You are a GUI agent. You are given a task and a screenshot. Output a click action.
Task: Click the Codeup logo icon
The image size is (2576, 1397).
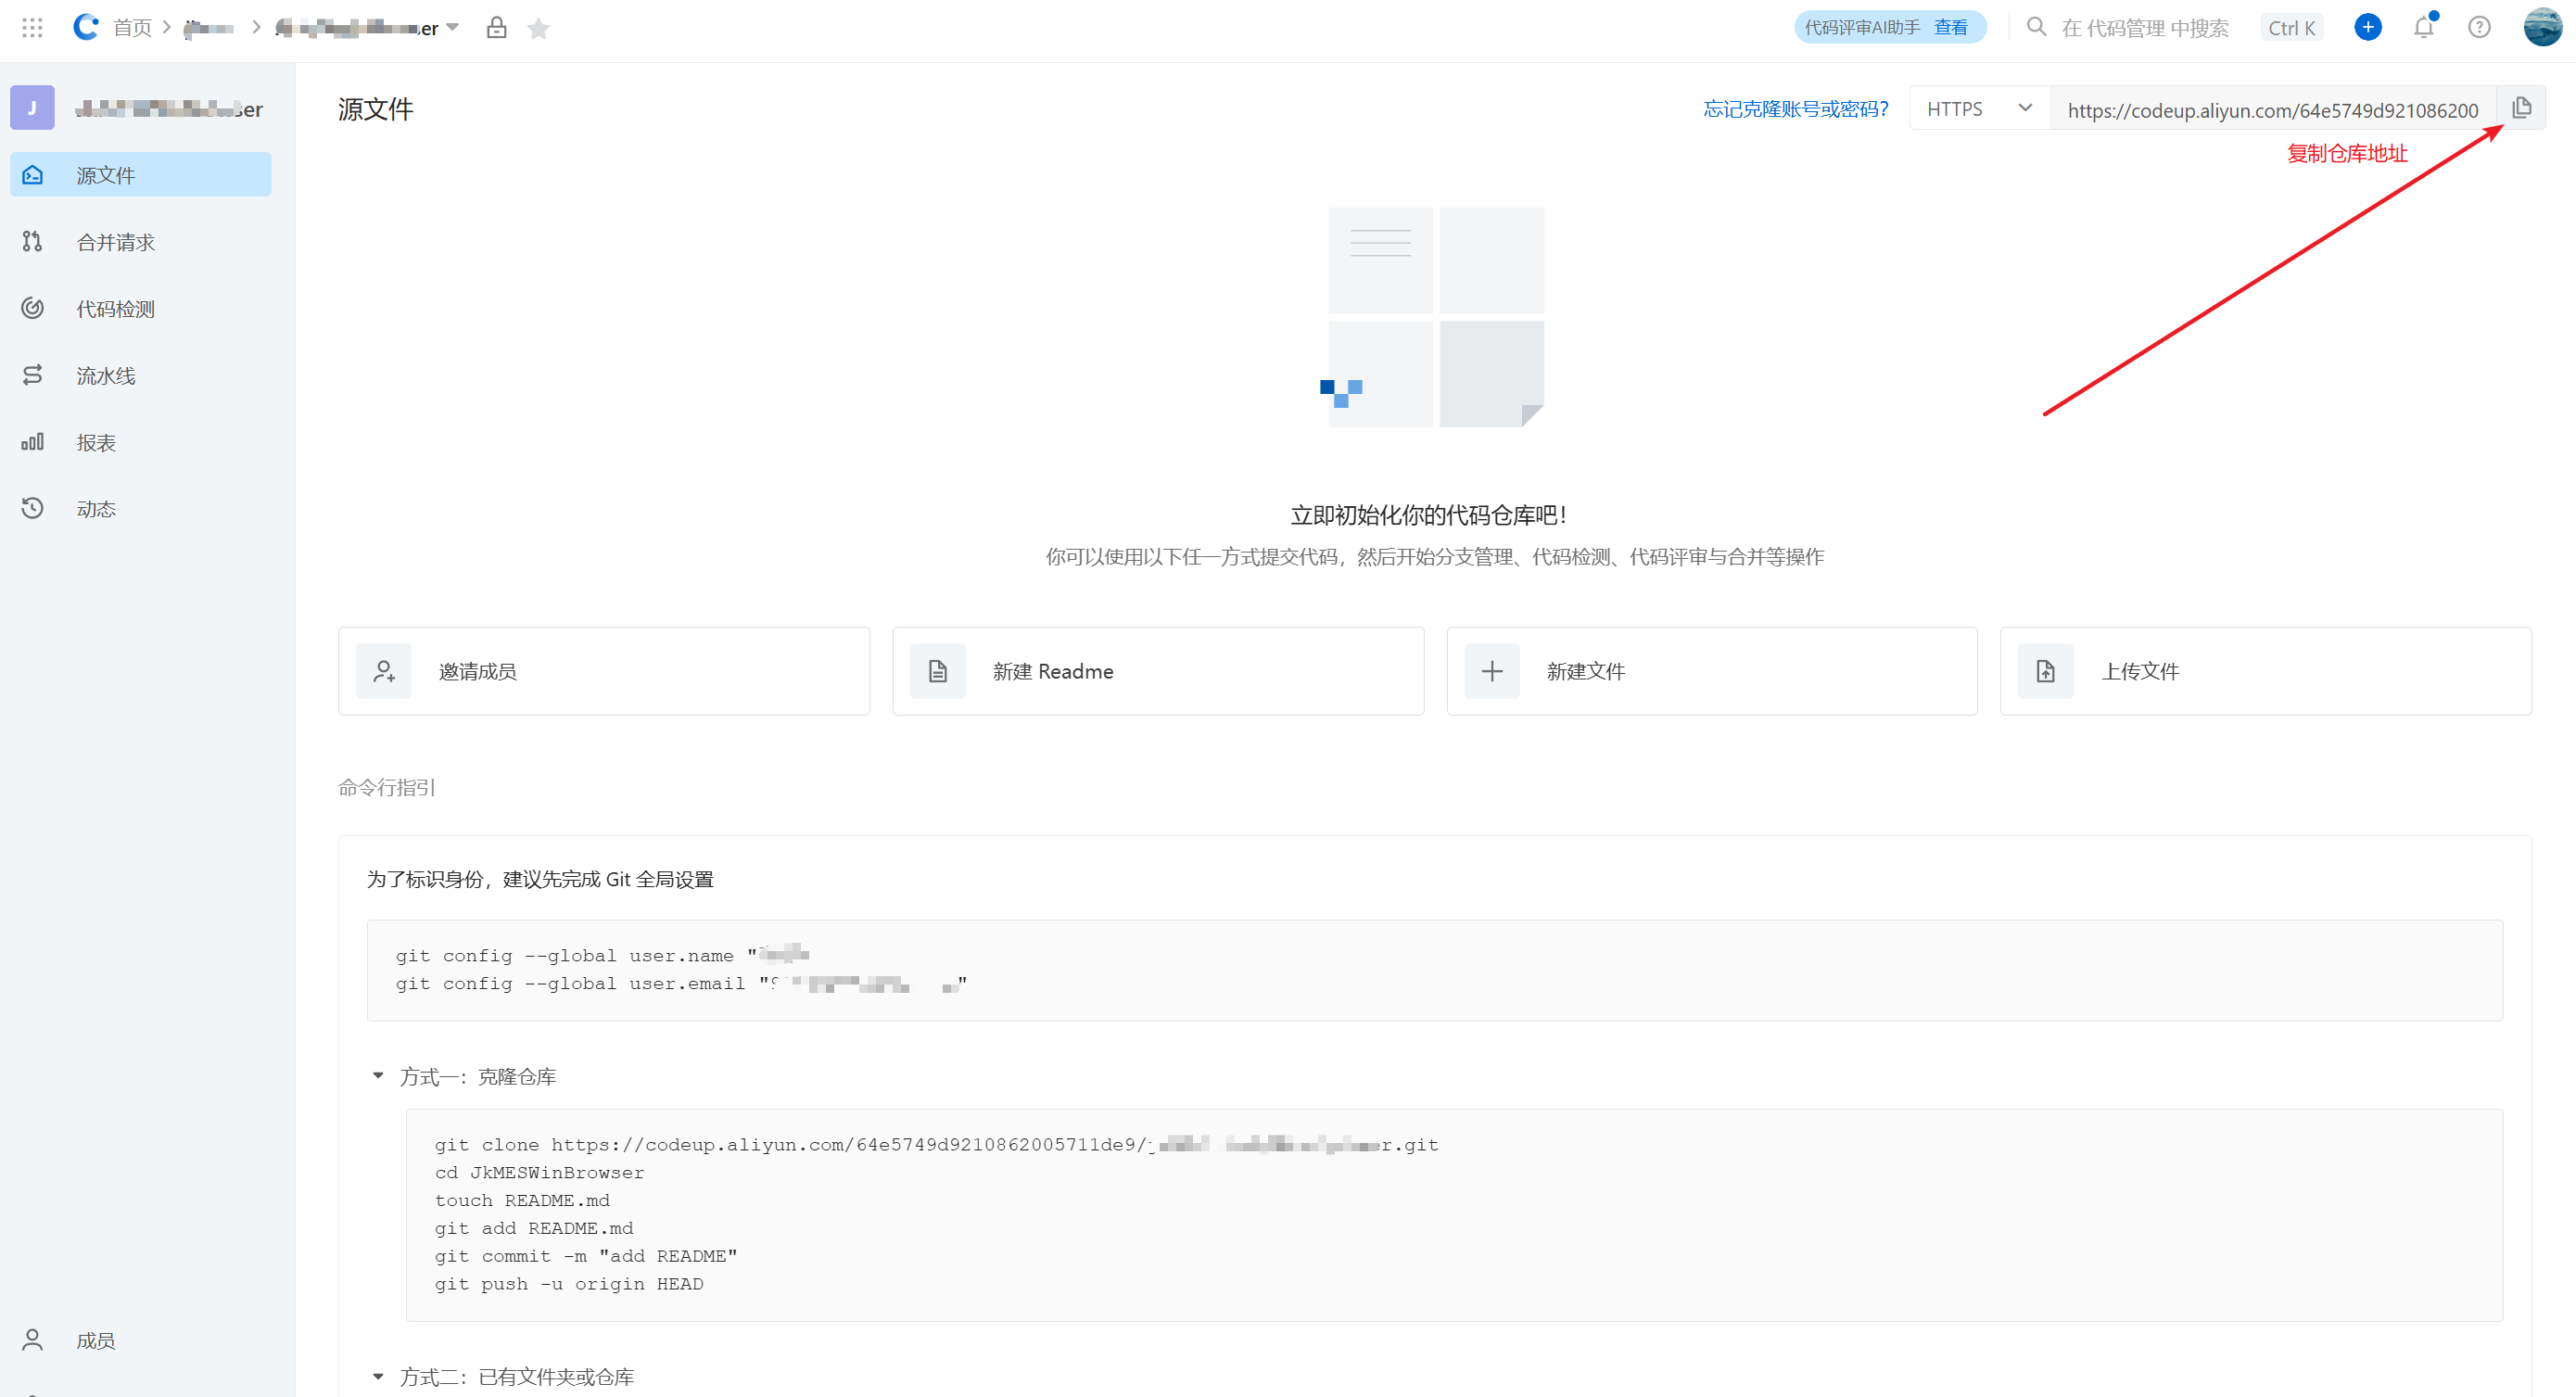(86, 28)
